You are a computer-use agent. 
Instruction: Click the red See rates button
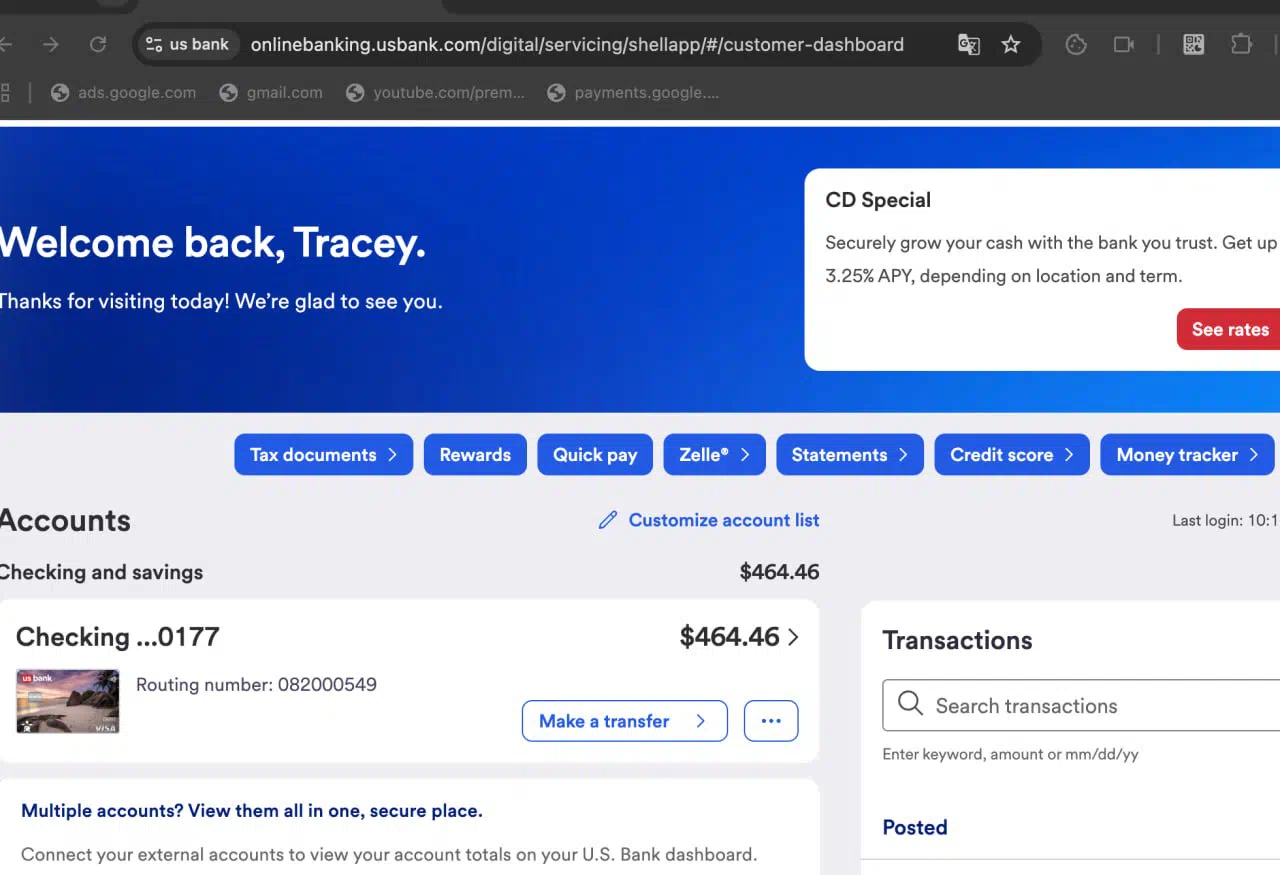[1229, 330]
